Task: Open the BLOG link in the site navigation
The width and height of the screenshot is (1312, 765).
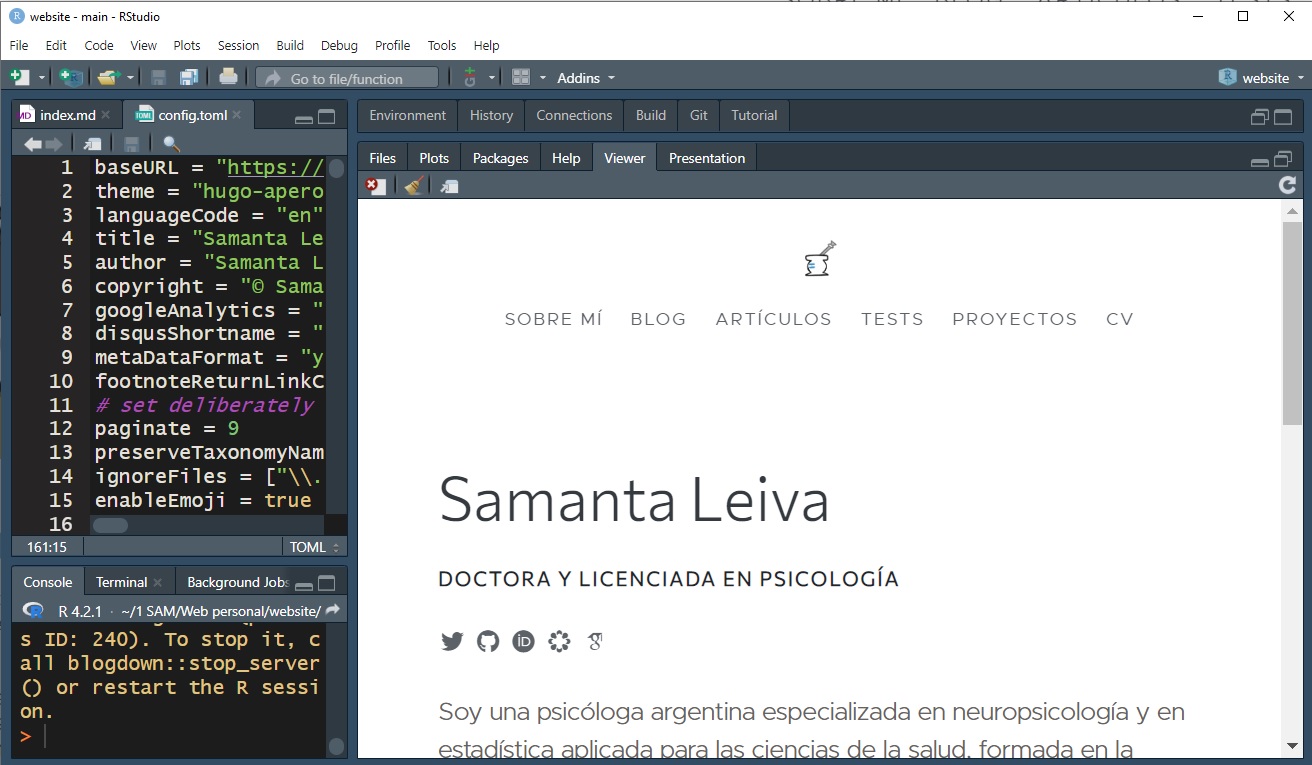Action: click(658, 319)
